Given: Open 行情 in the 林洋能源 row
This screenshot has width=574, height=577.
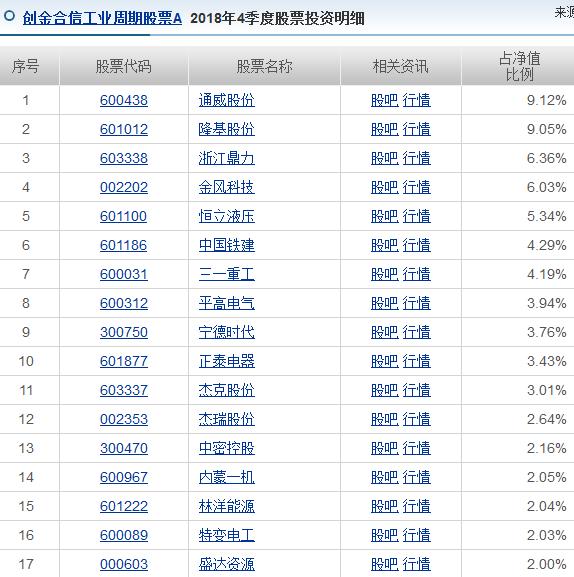Looking at the screenshot, I should tap(417, 506).
